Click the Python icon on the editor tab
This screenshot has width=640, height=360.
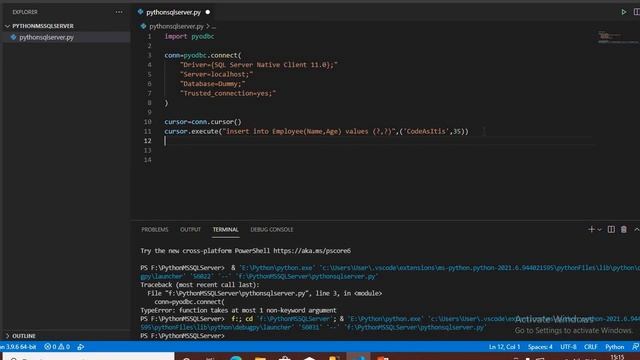pyautogui.click(x=140, y=12)
